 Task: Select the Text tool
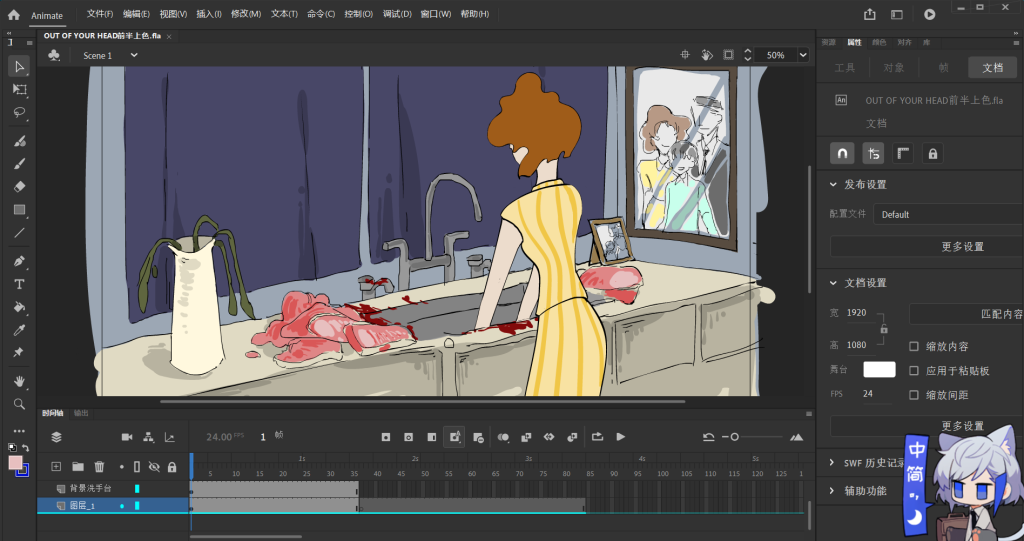click(x=19, y=284)
